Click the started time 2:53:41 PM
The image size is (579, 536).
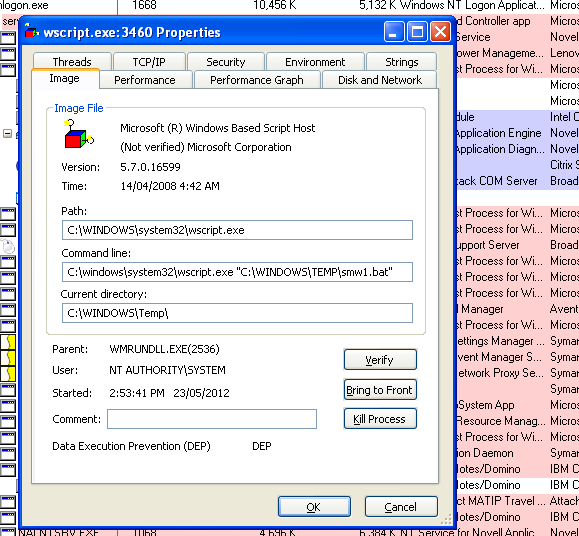pyautogui.click(x=137, y=393)
